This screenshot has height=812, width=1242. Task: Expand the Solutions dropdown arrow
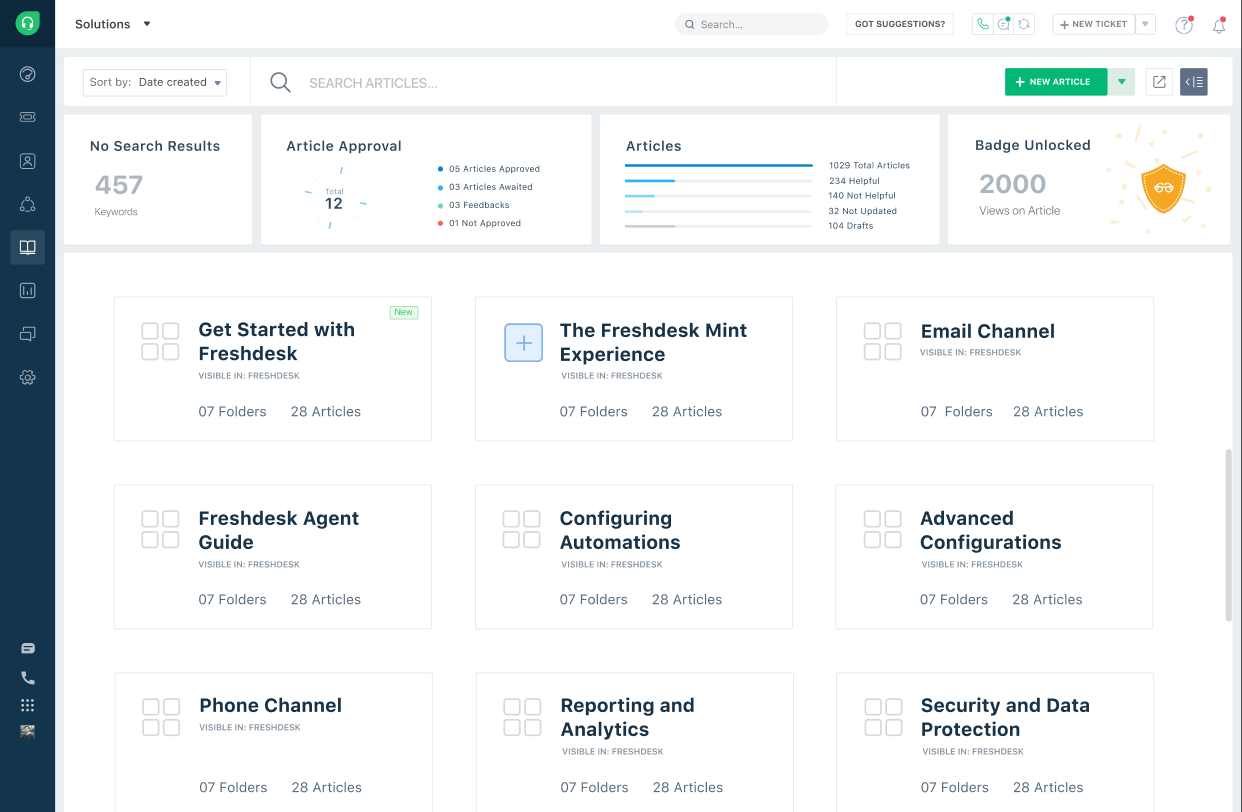[x=147, y=24]
